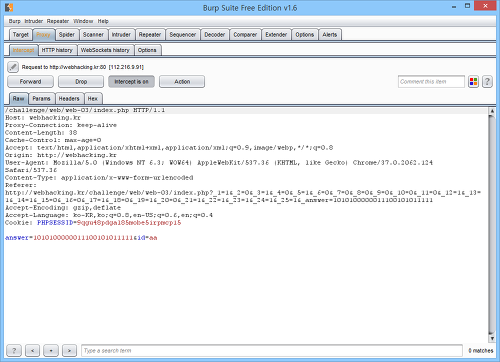Select the Raw request view tab

click(19, 99)
